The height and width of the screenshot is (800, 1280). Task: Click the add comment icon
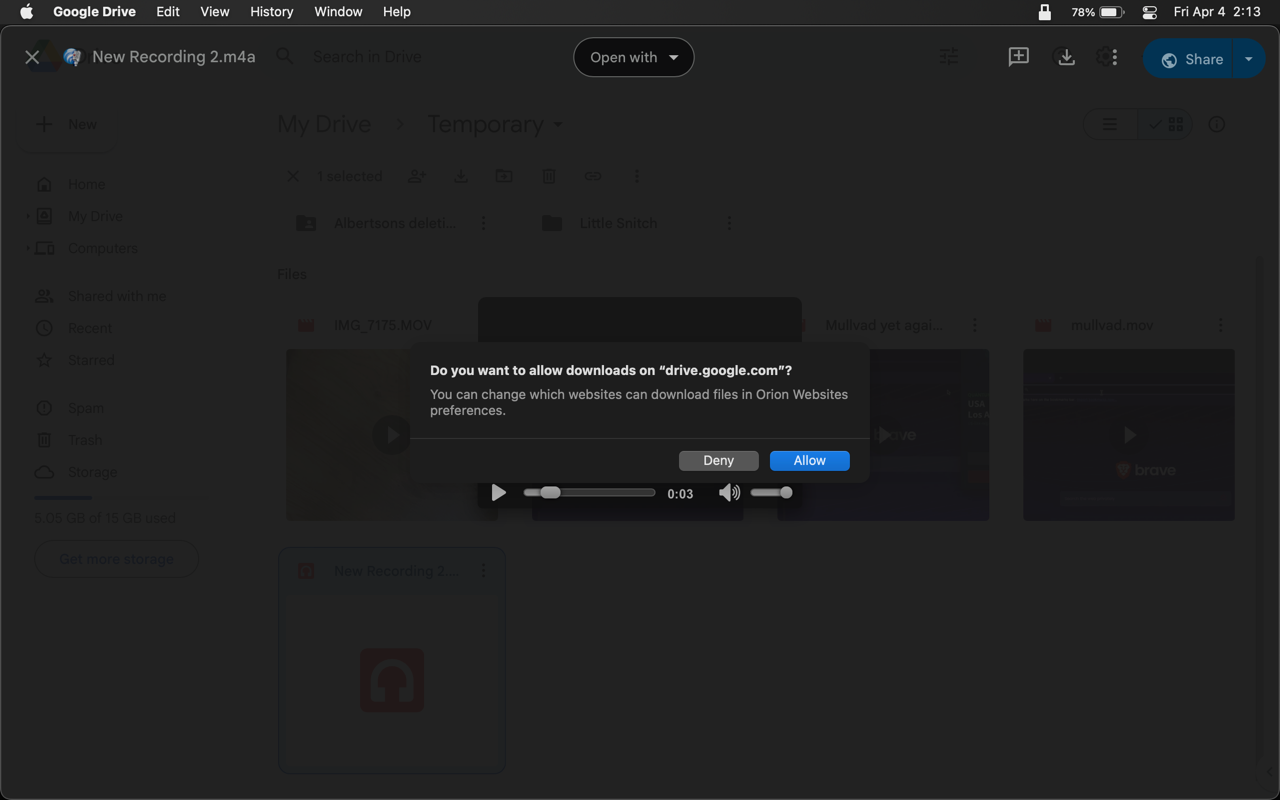(x=1018, y=57)
